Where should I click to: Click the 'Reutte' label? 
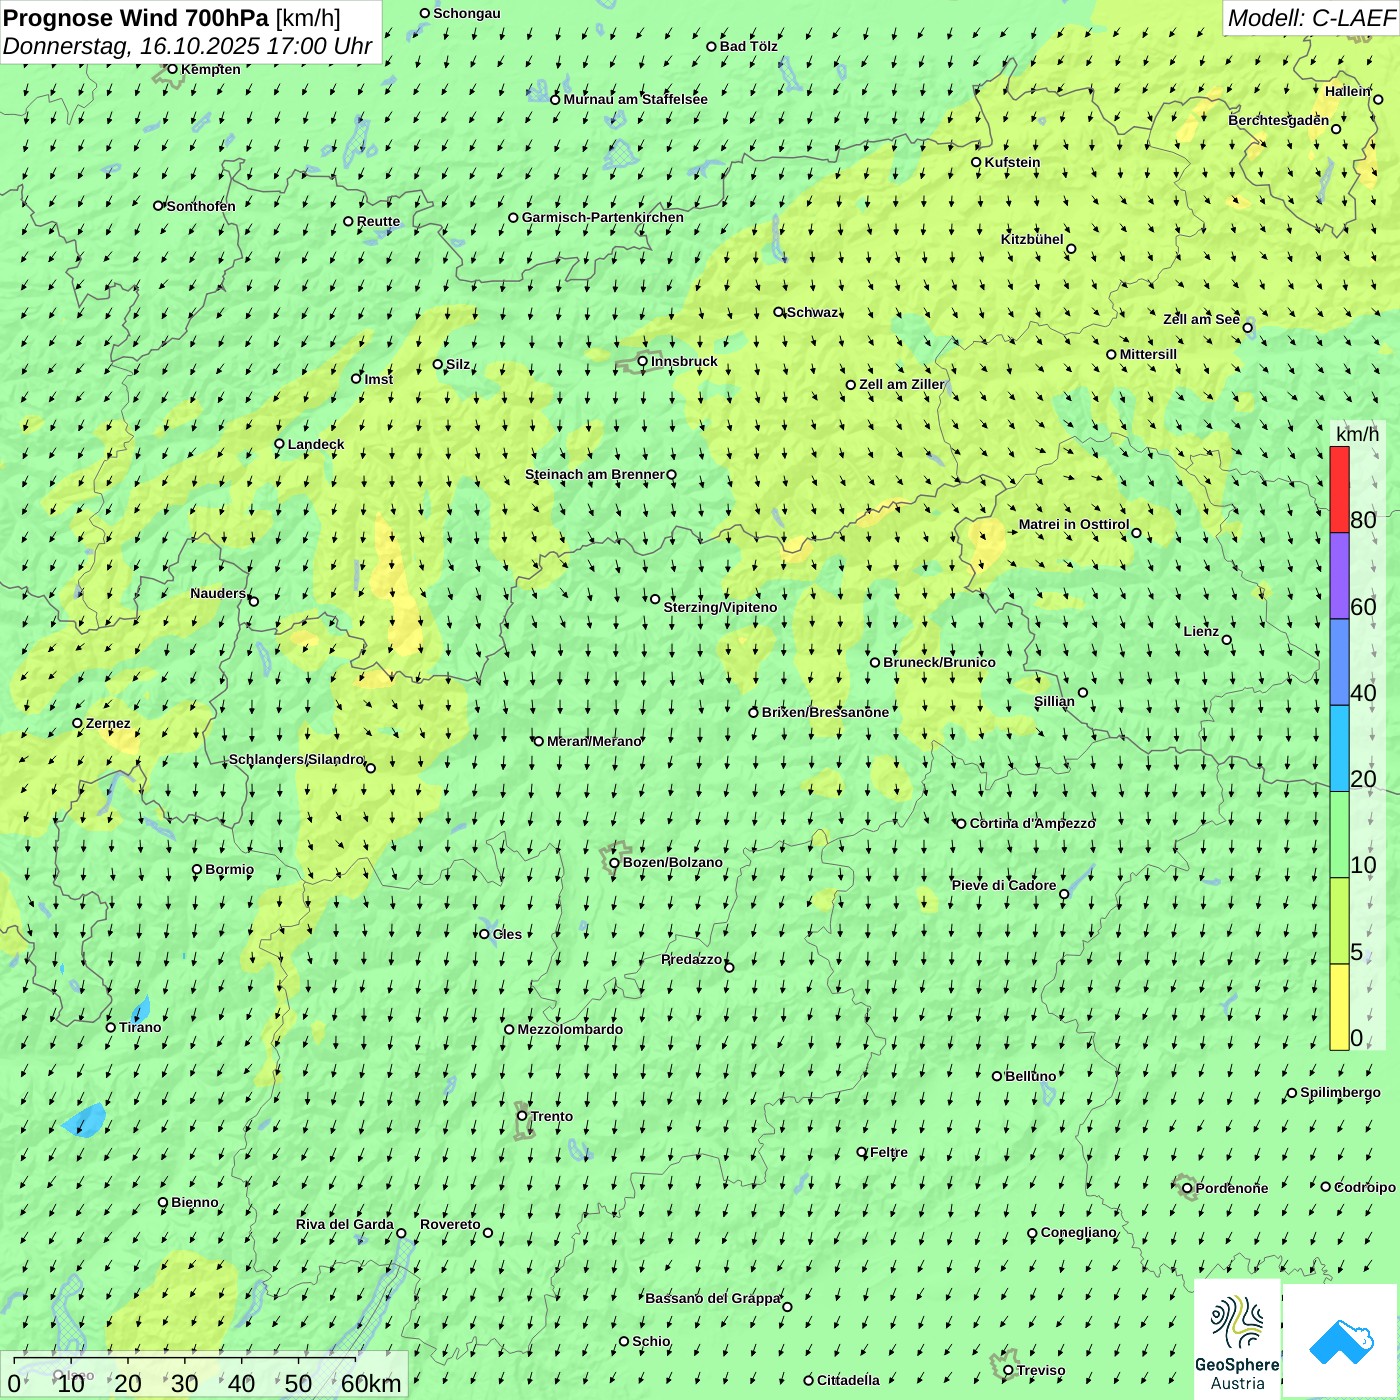pyautogui.click(x=378, y=221)
